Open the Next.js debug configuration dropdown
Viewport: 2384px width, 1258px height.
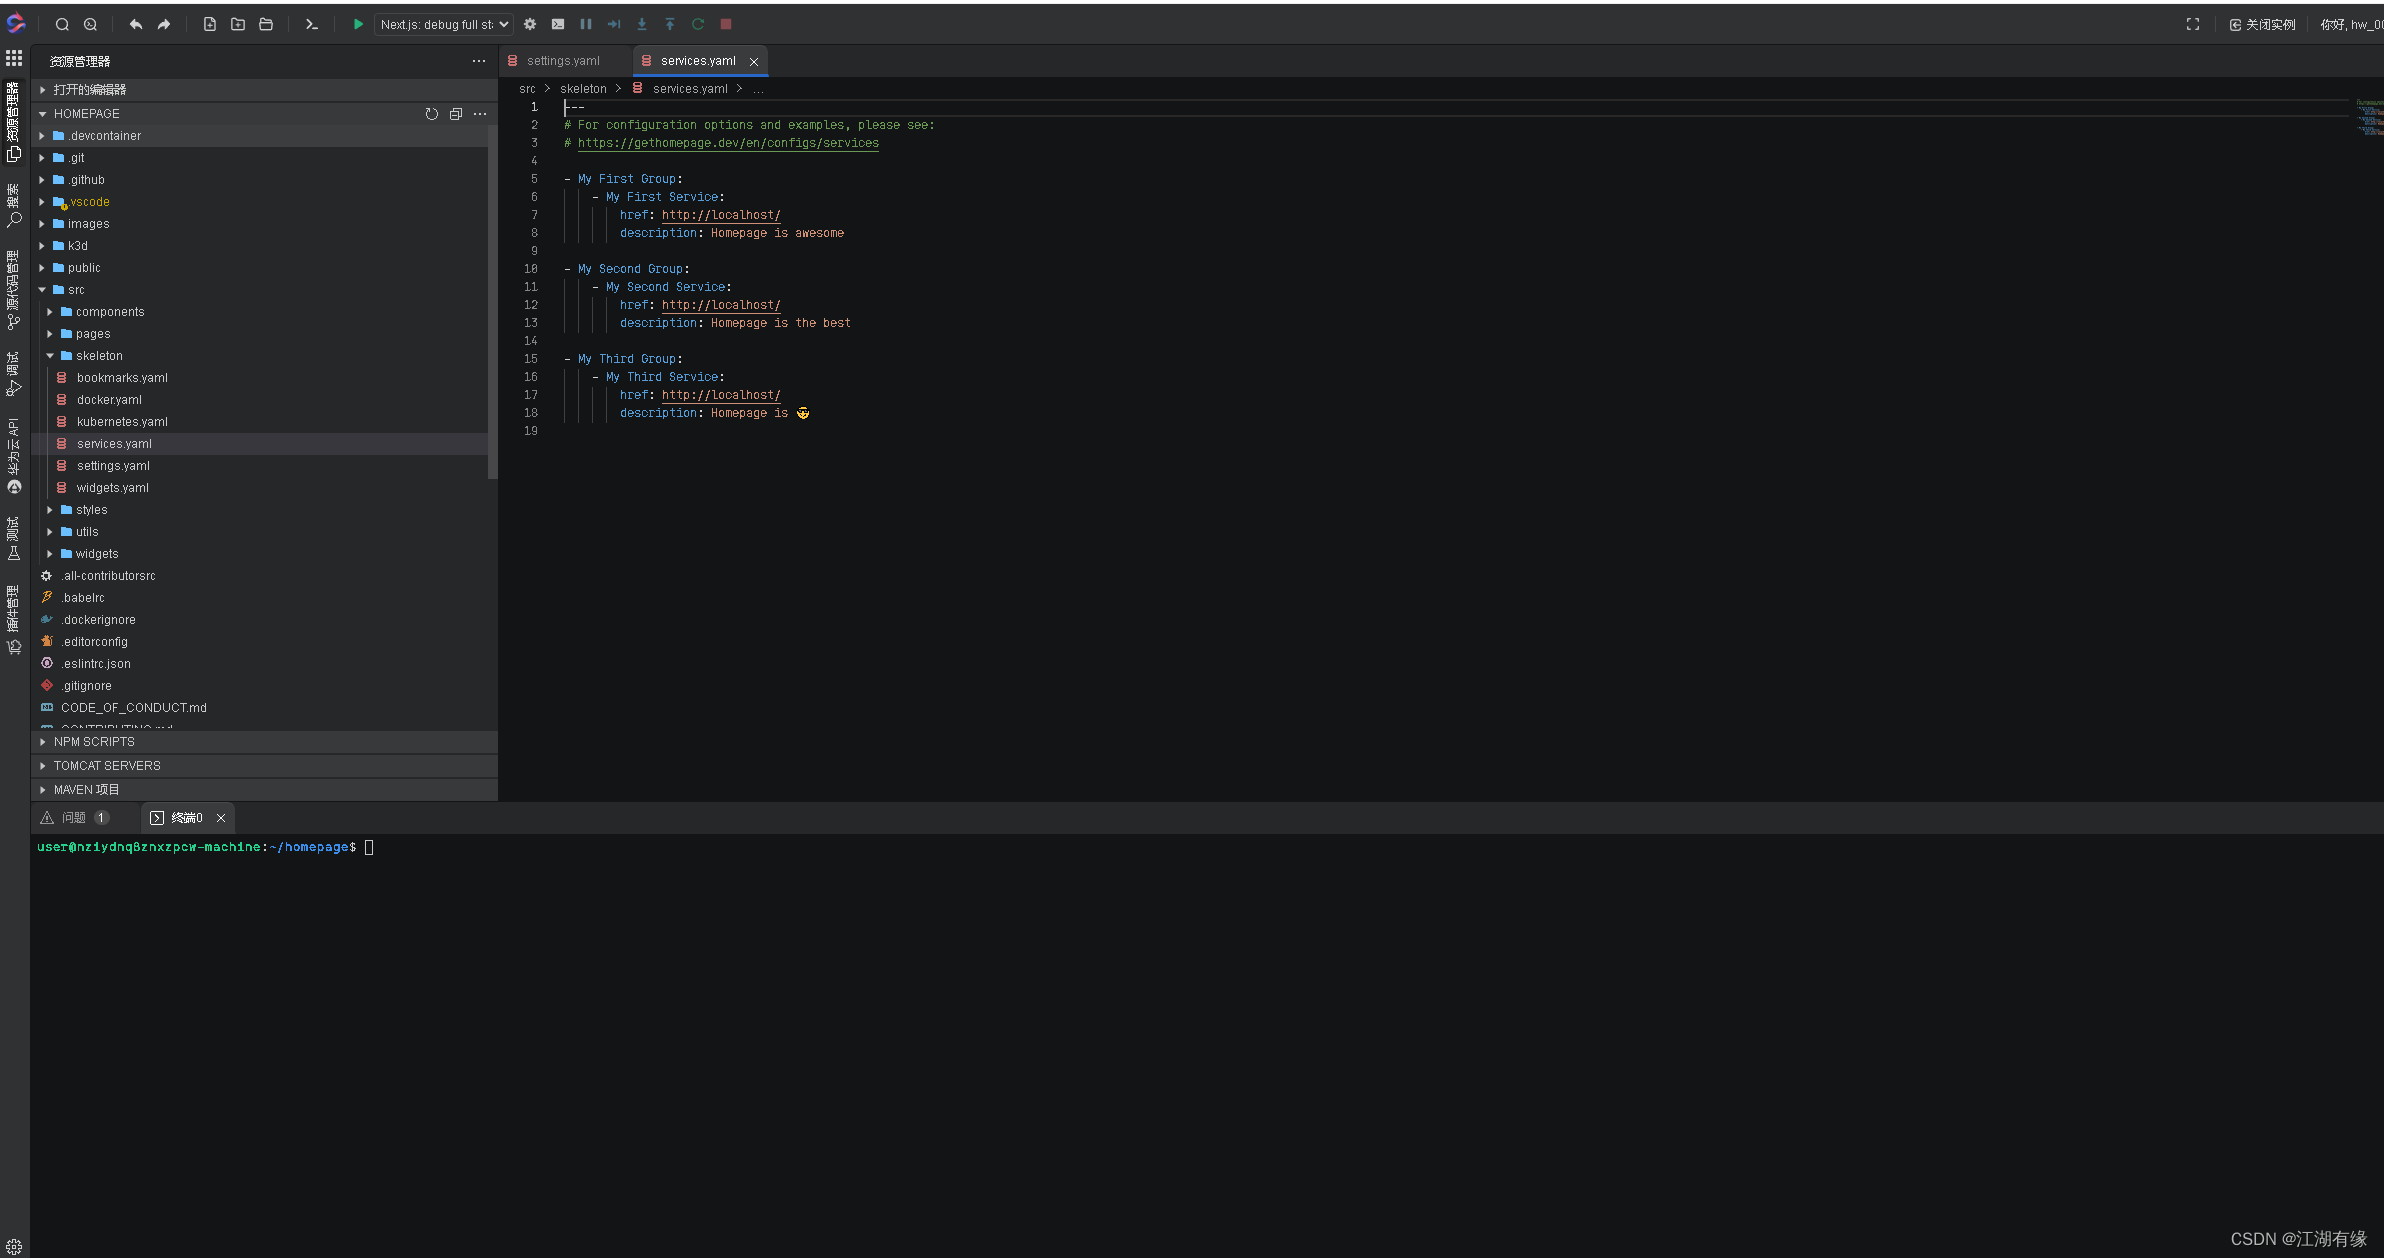coord(444,24)
